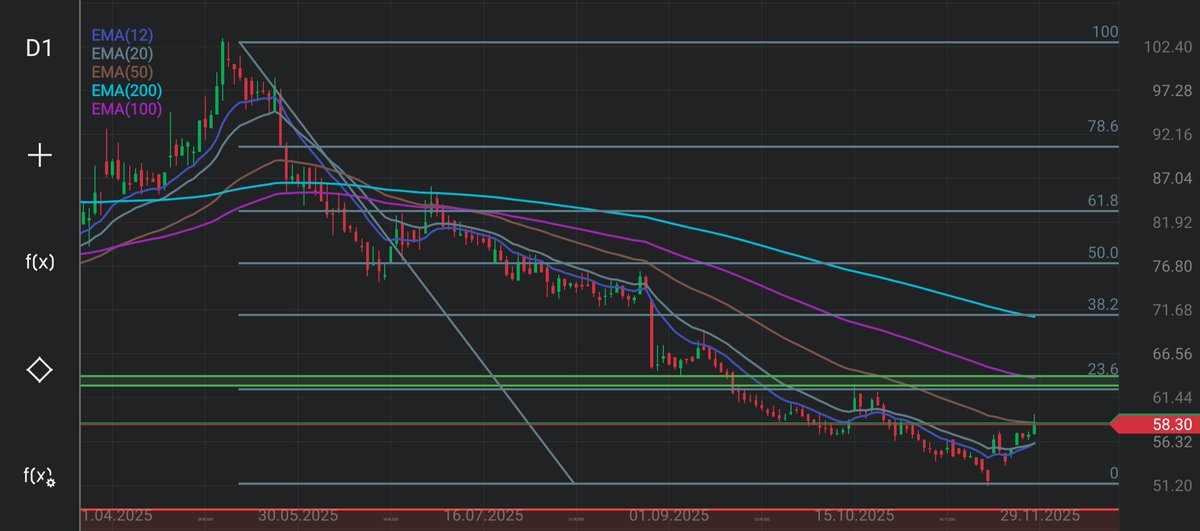Click the 1.04.2025 date on time axis
1200x531 pixels.
116,516
